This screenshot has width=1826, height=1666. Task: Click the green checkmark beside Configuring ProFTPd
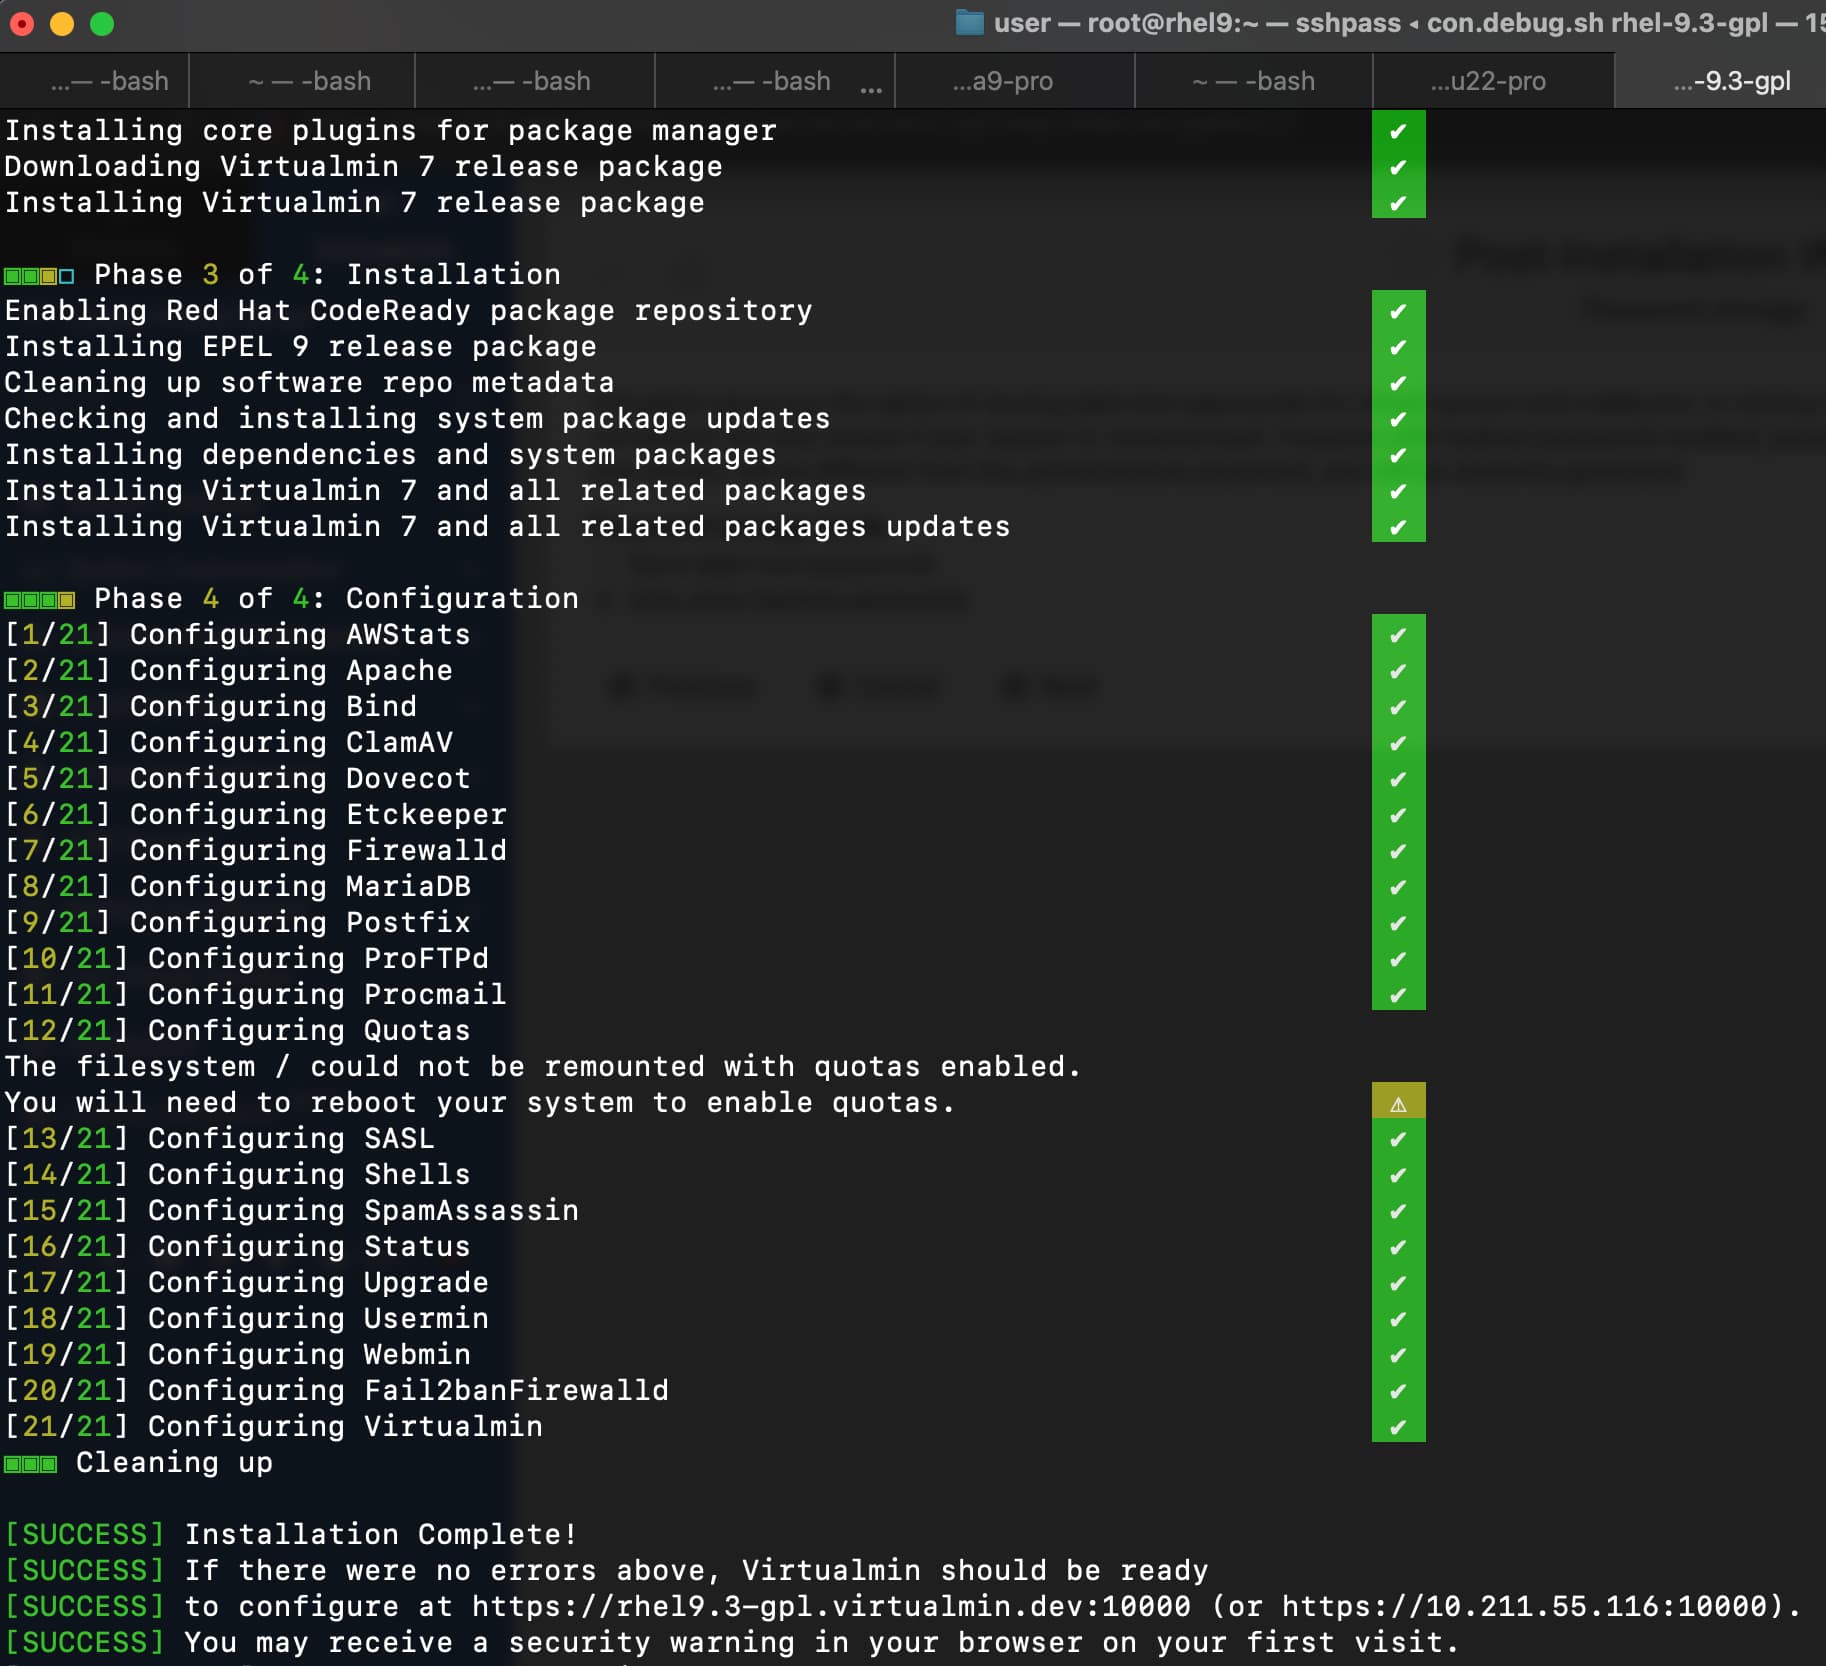(x=1398, y=958)
